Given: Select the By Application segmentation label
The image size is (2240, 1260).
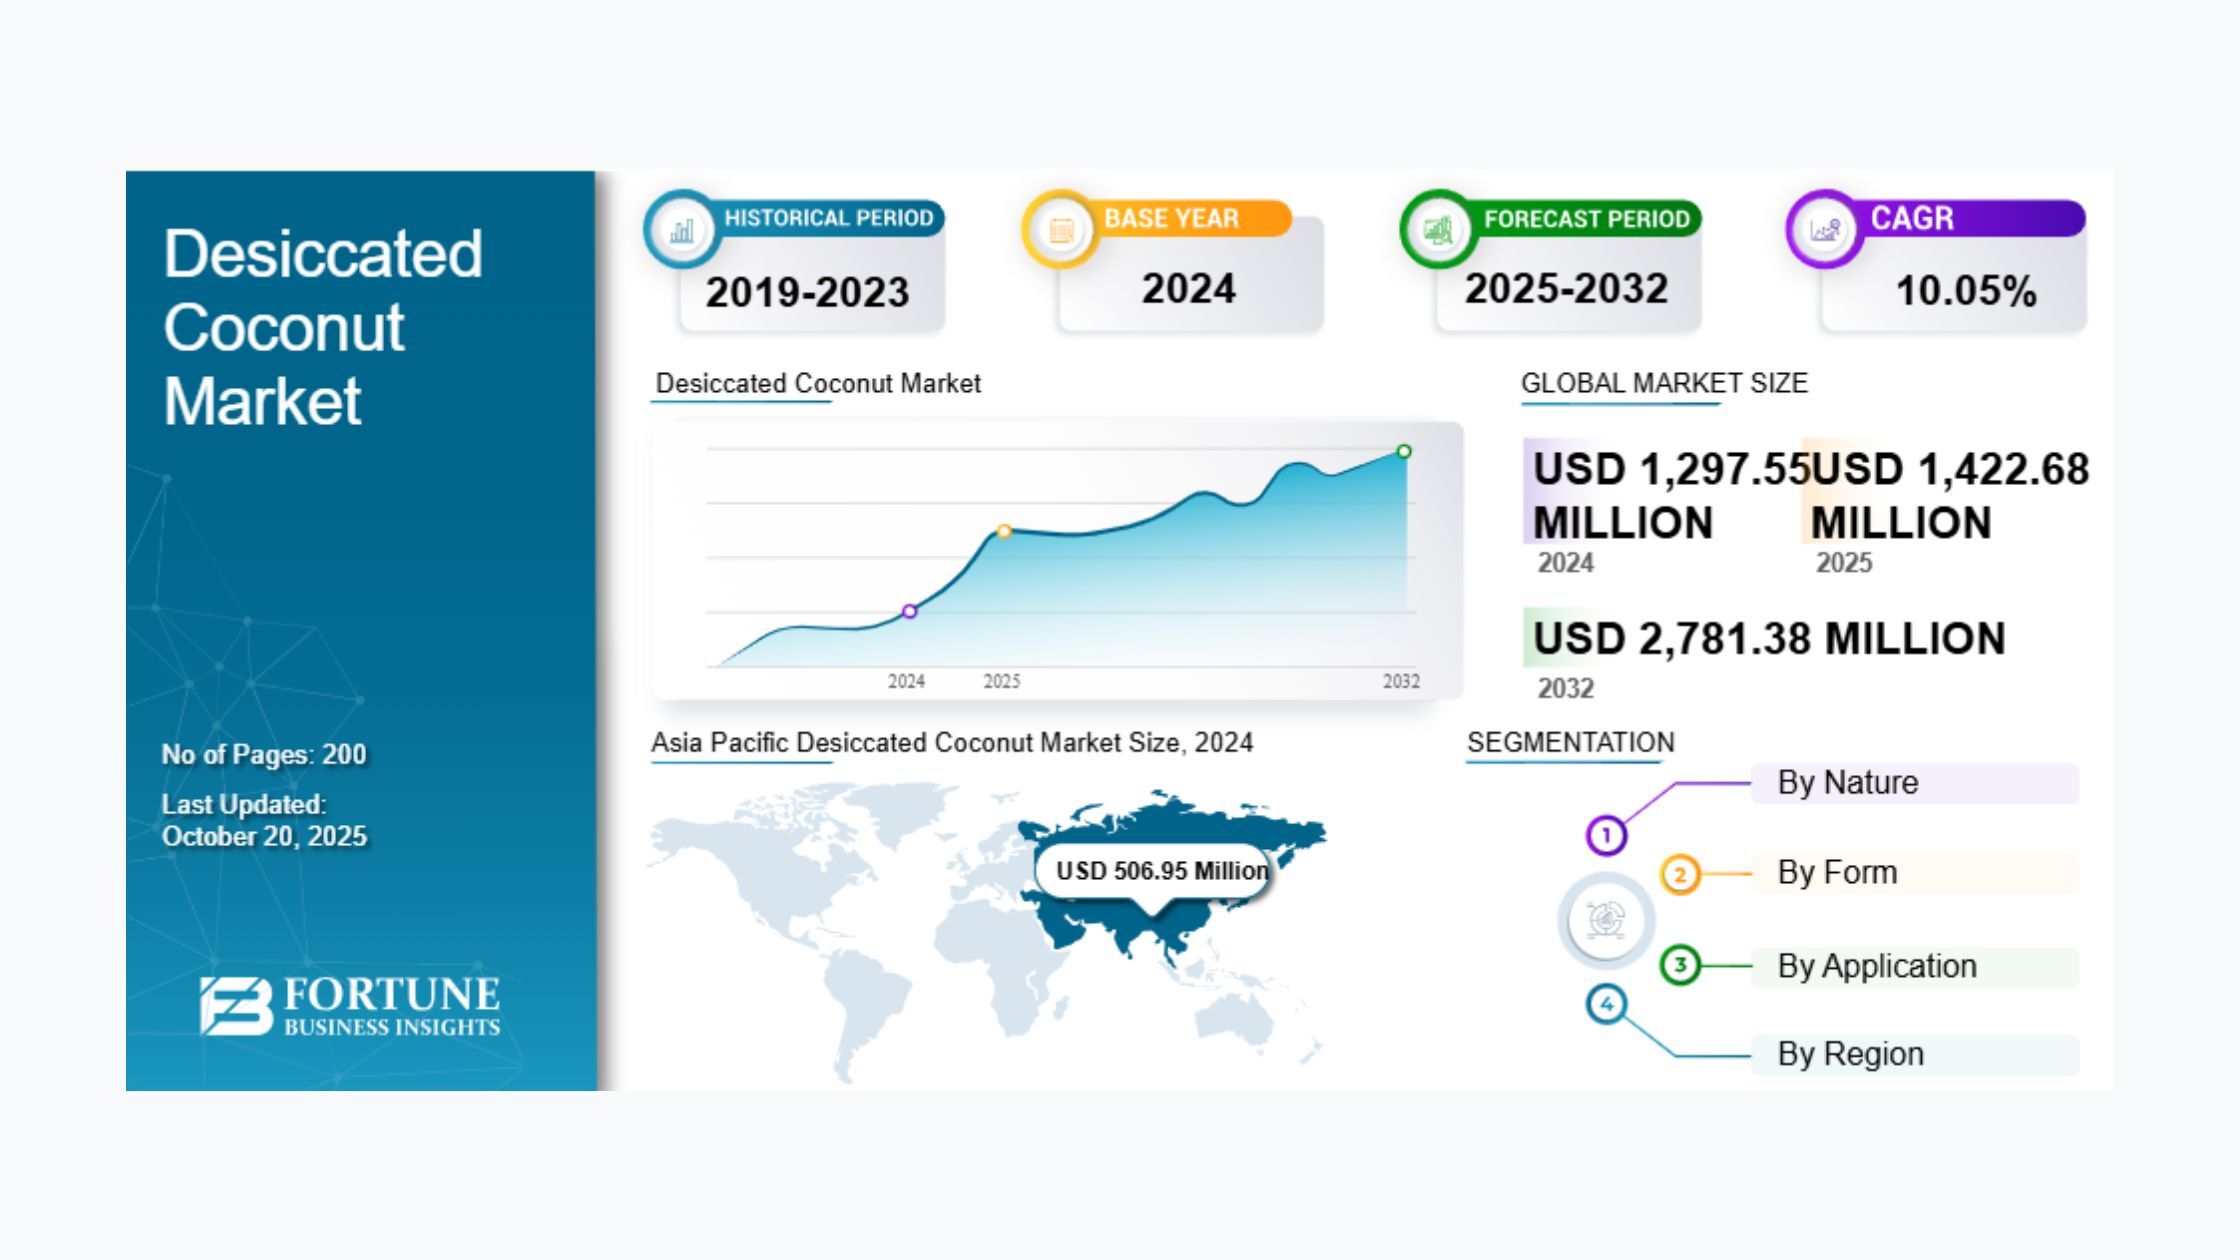Looking at the screenshot, I should (x=1877, y=966).
